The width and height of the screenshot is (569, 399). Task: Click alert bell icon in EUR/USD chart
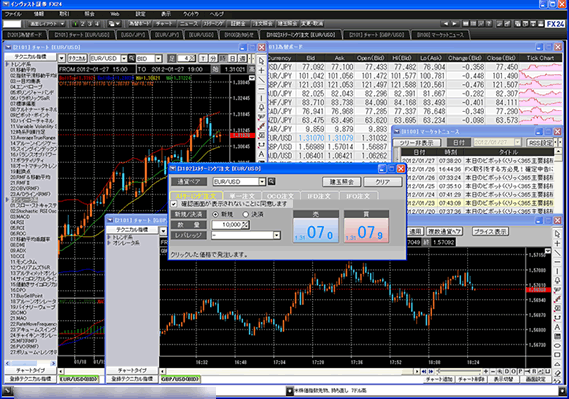click(261, 108)
